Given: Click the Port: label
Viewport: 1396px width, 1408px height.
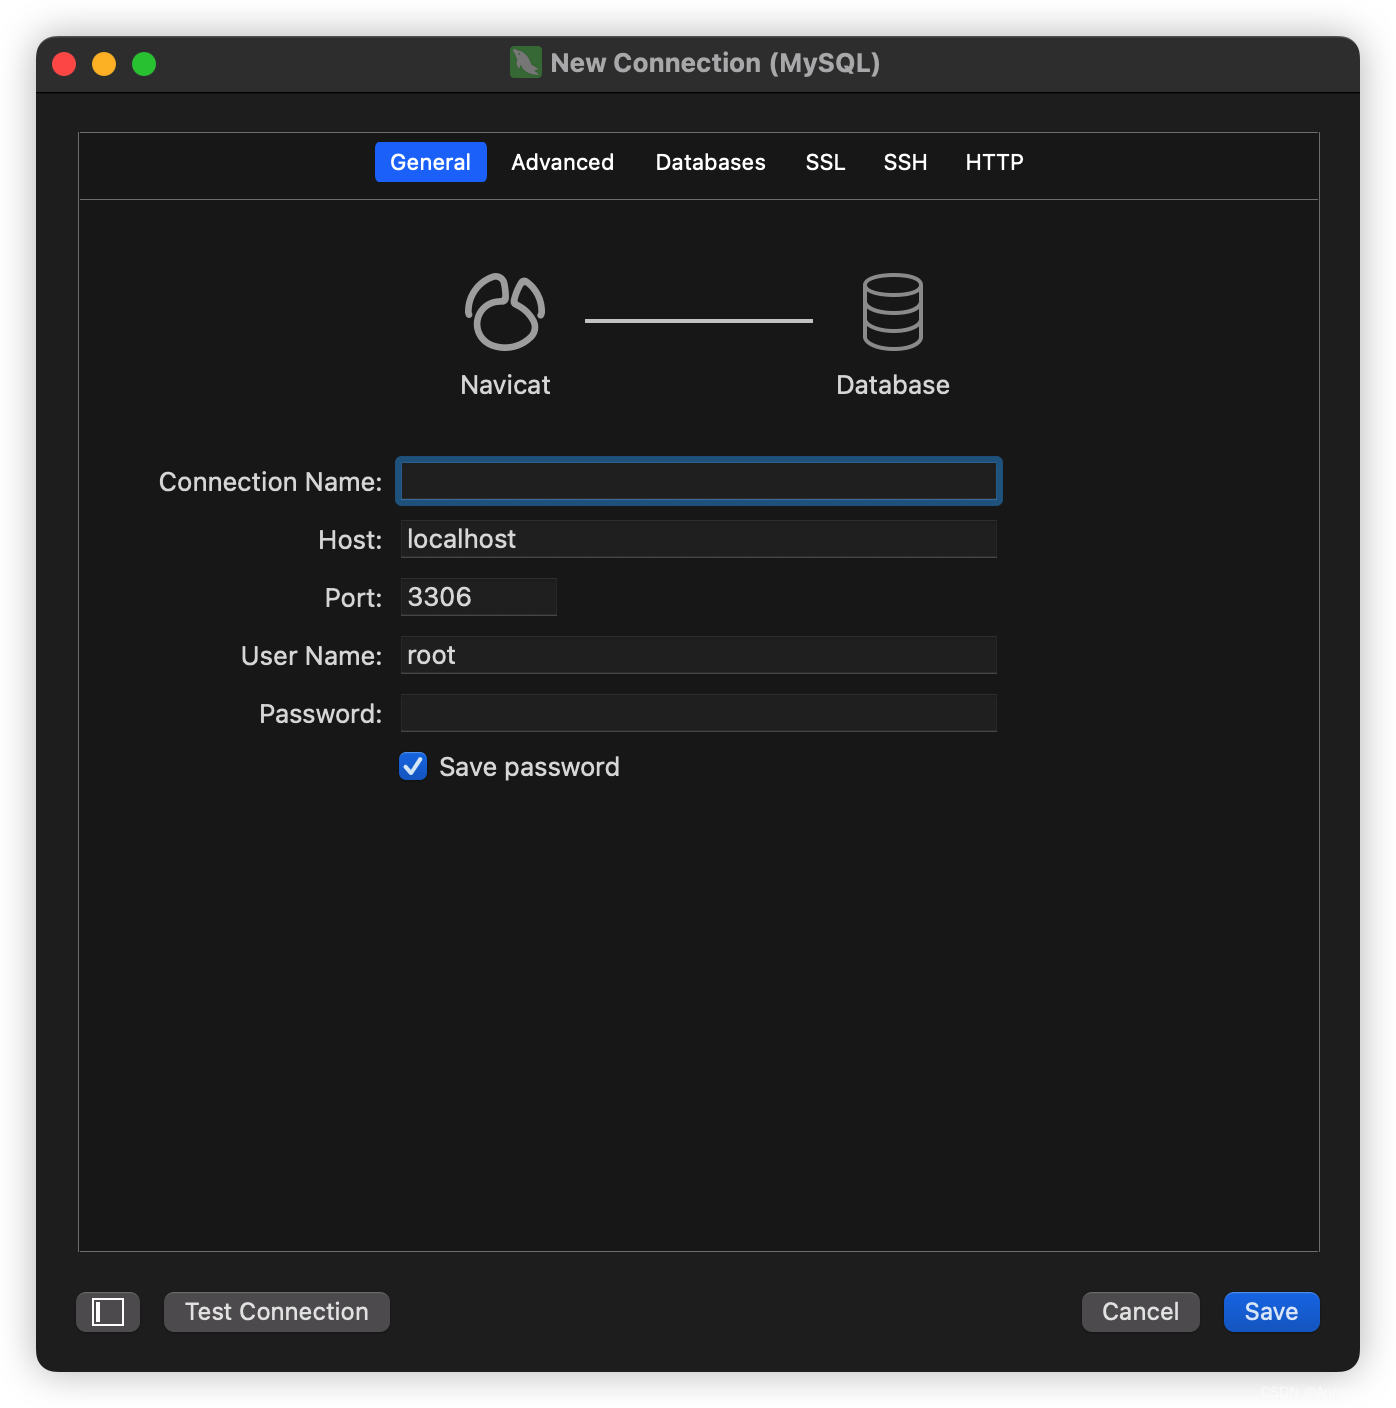Looking at the screenshot, I should tap(353, 598).
